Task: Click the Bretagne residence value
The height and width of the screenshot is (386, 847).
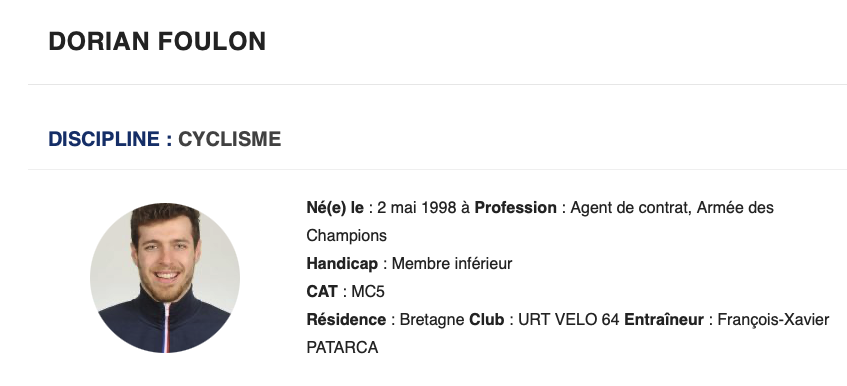Action: pos(432,320)
